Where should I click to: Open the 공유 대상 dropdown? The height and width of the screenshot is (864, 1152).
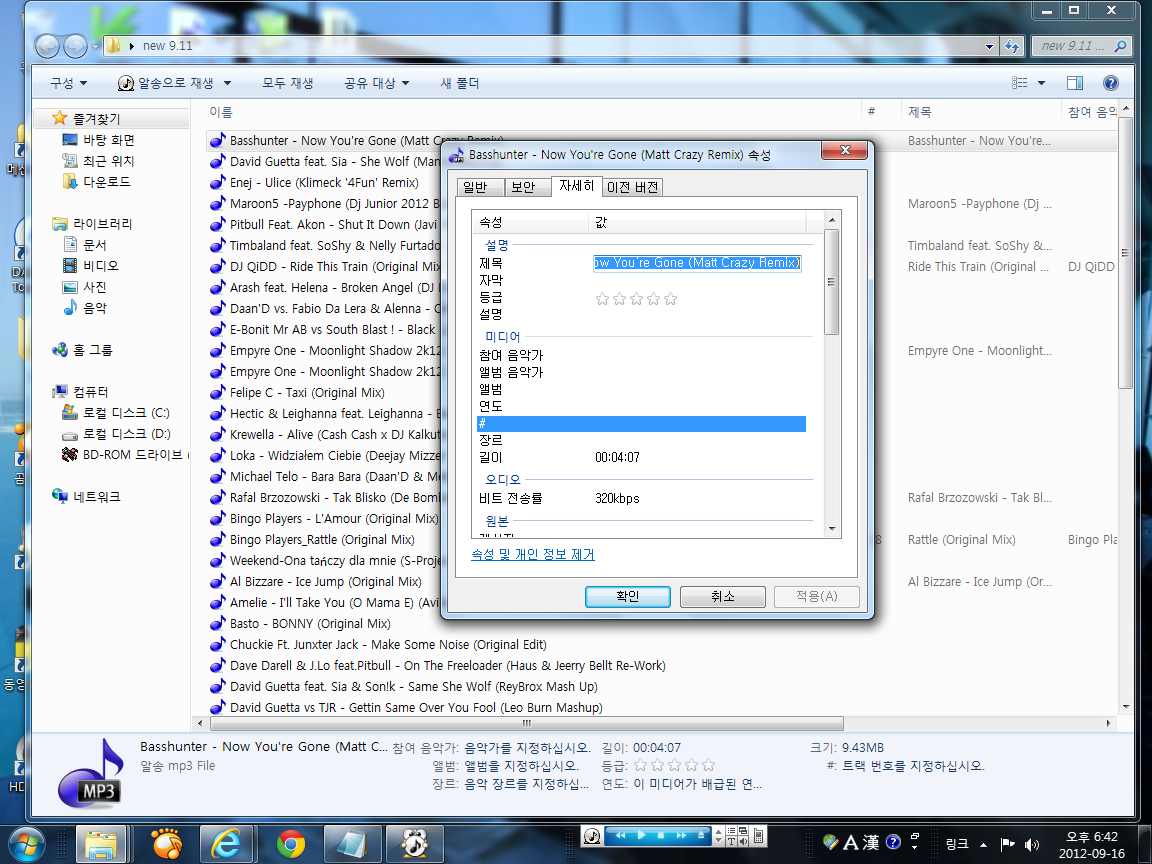pyautogui.click(x=376, y=83)
